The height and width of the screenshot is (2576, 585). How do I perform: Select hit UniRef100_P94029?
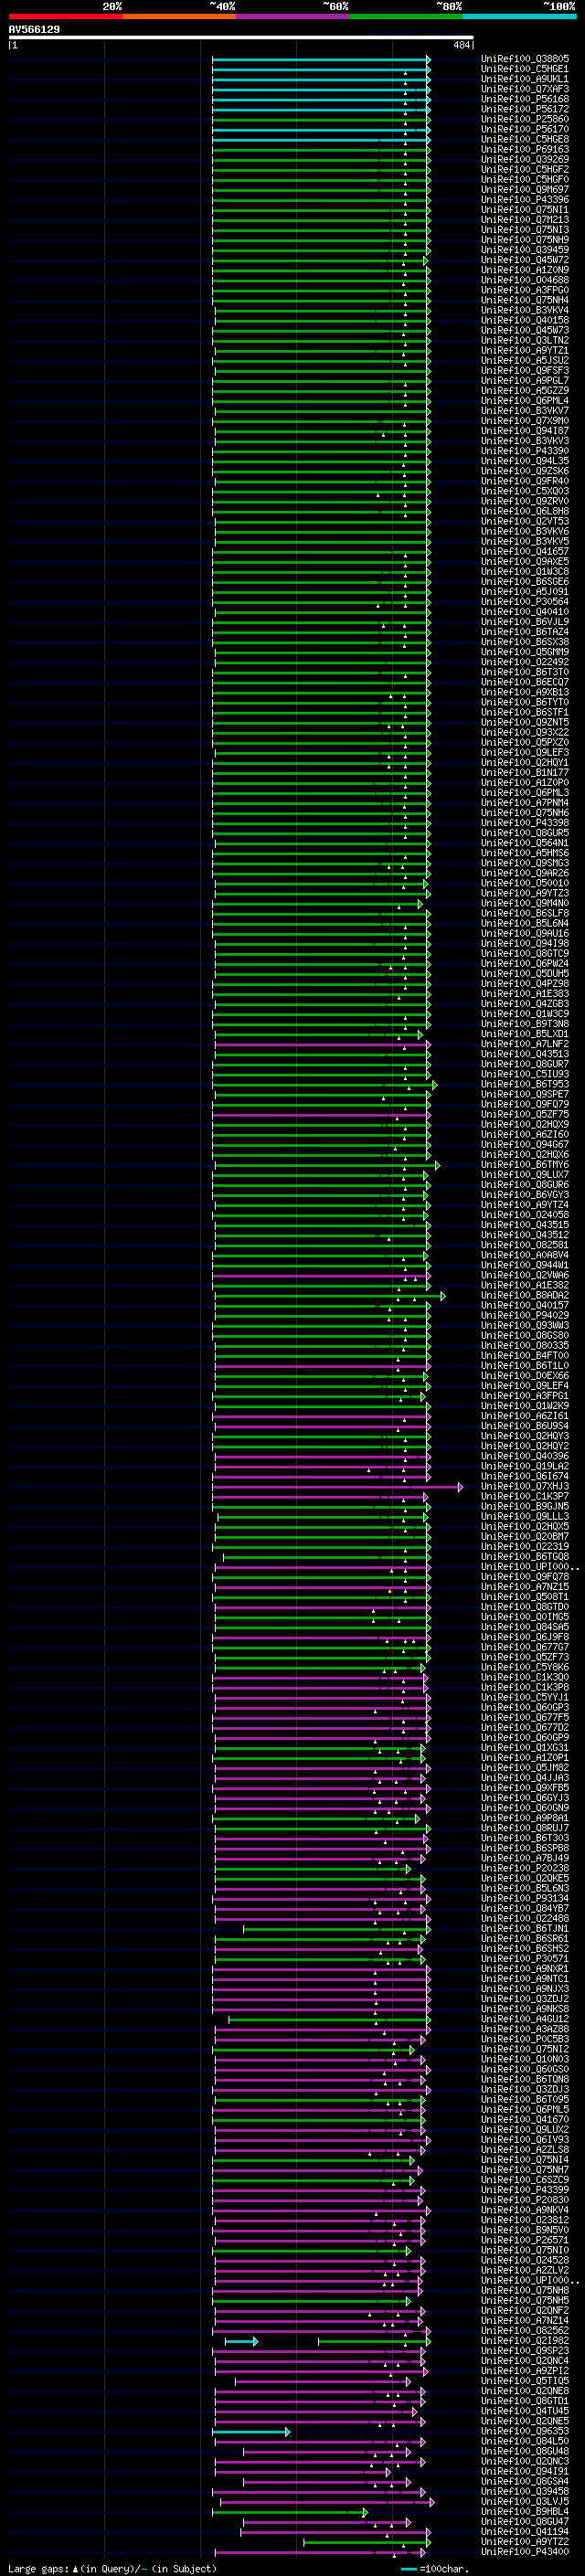click(x=525, y=1315)
